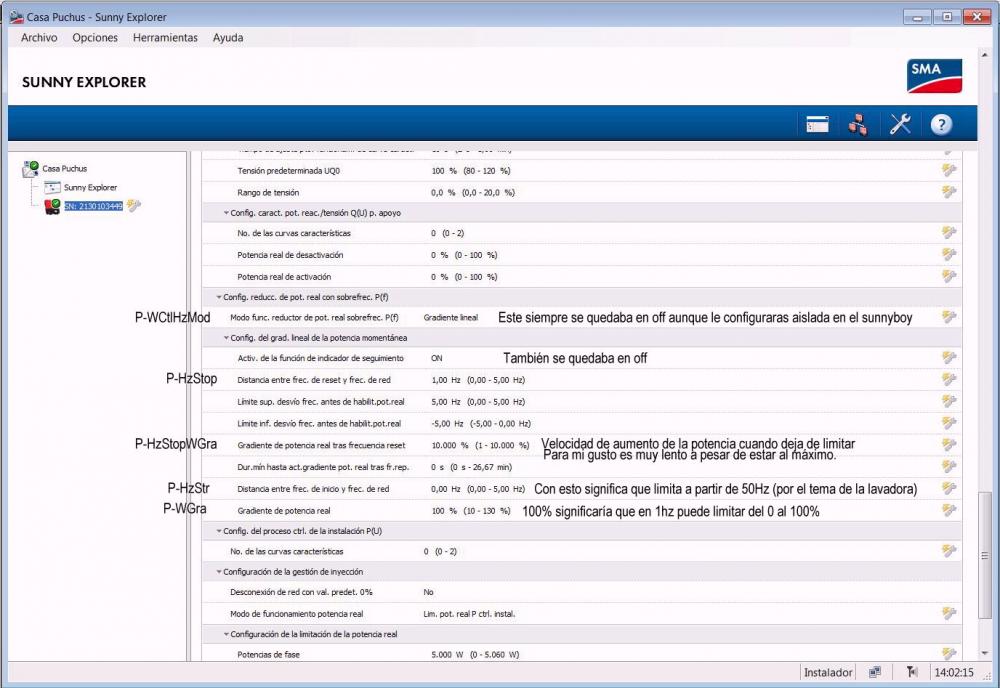Select device SN: 2130103449 in tree
1000x688 pixels.
93,206
